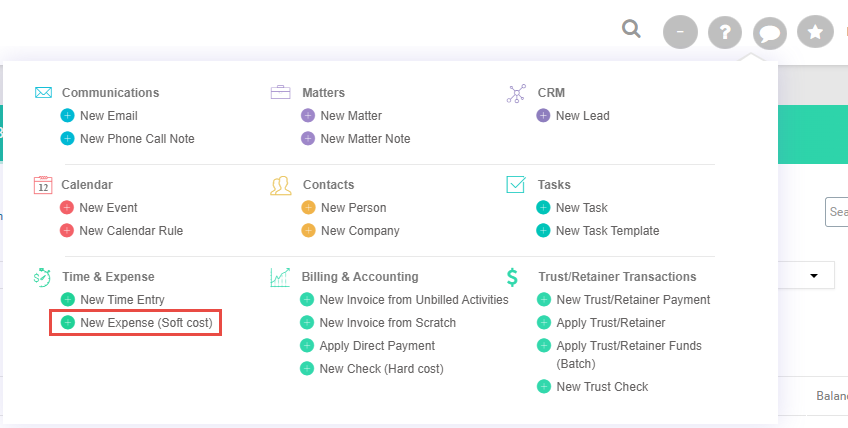Select New Expense (Soft cost)
This screenshot has height=428, width=848.
click(147, 323)
